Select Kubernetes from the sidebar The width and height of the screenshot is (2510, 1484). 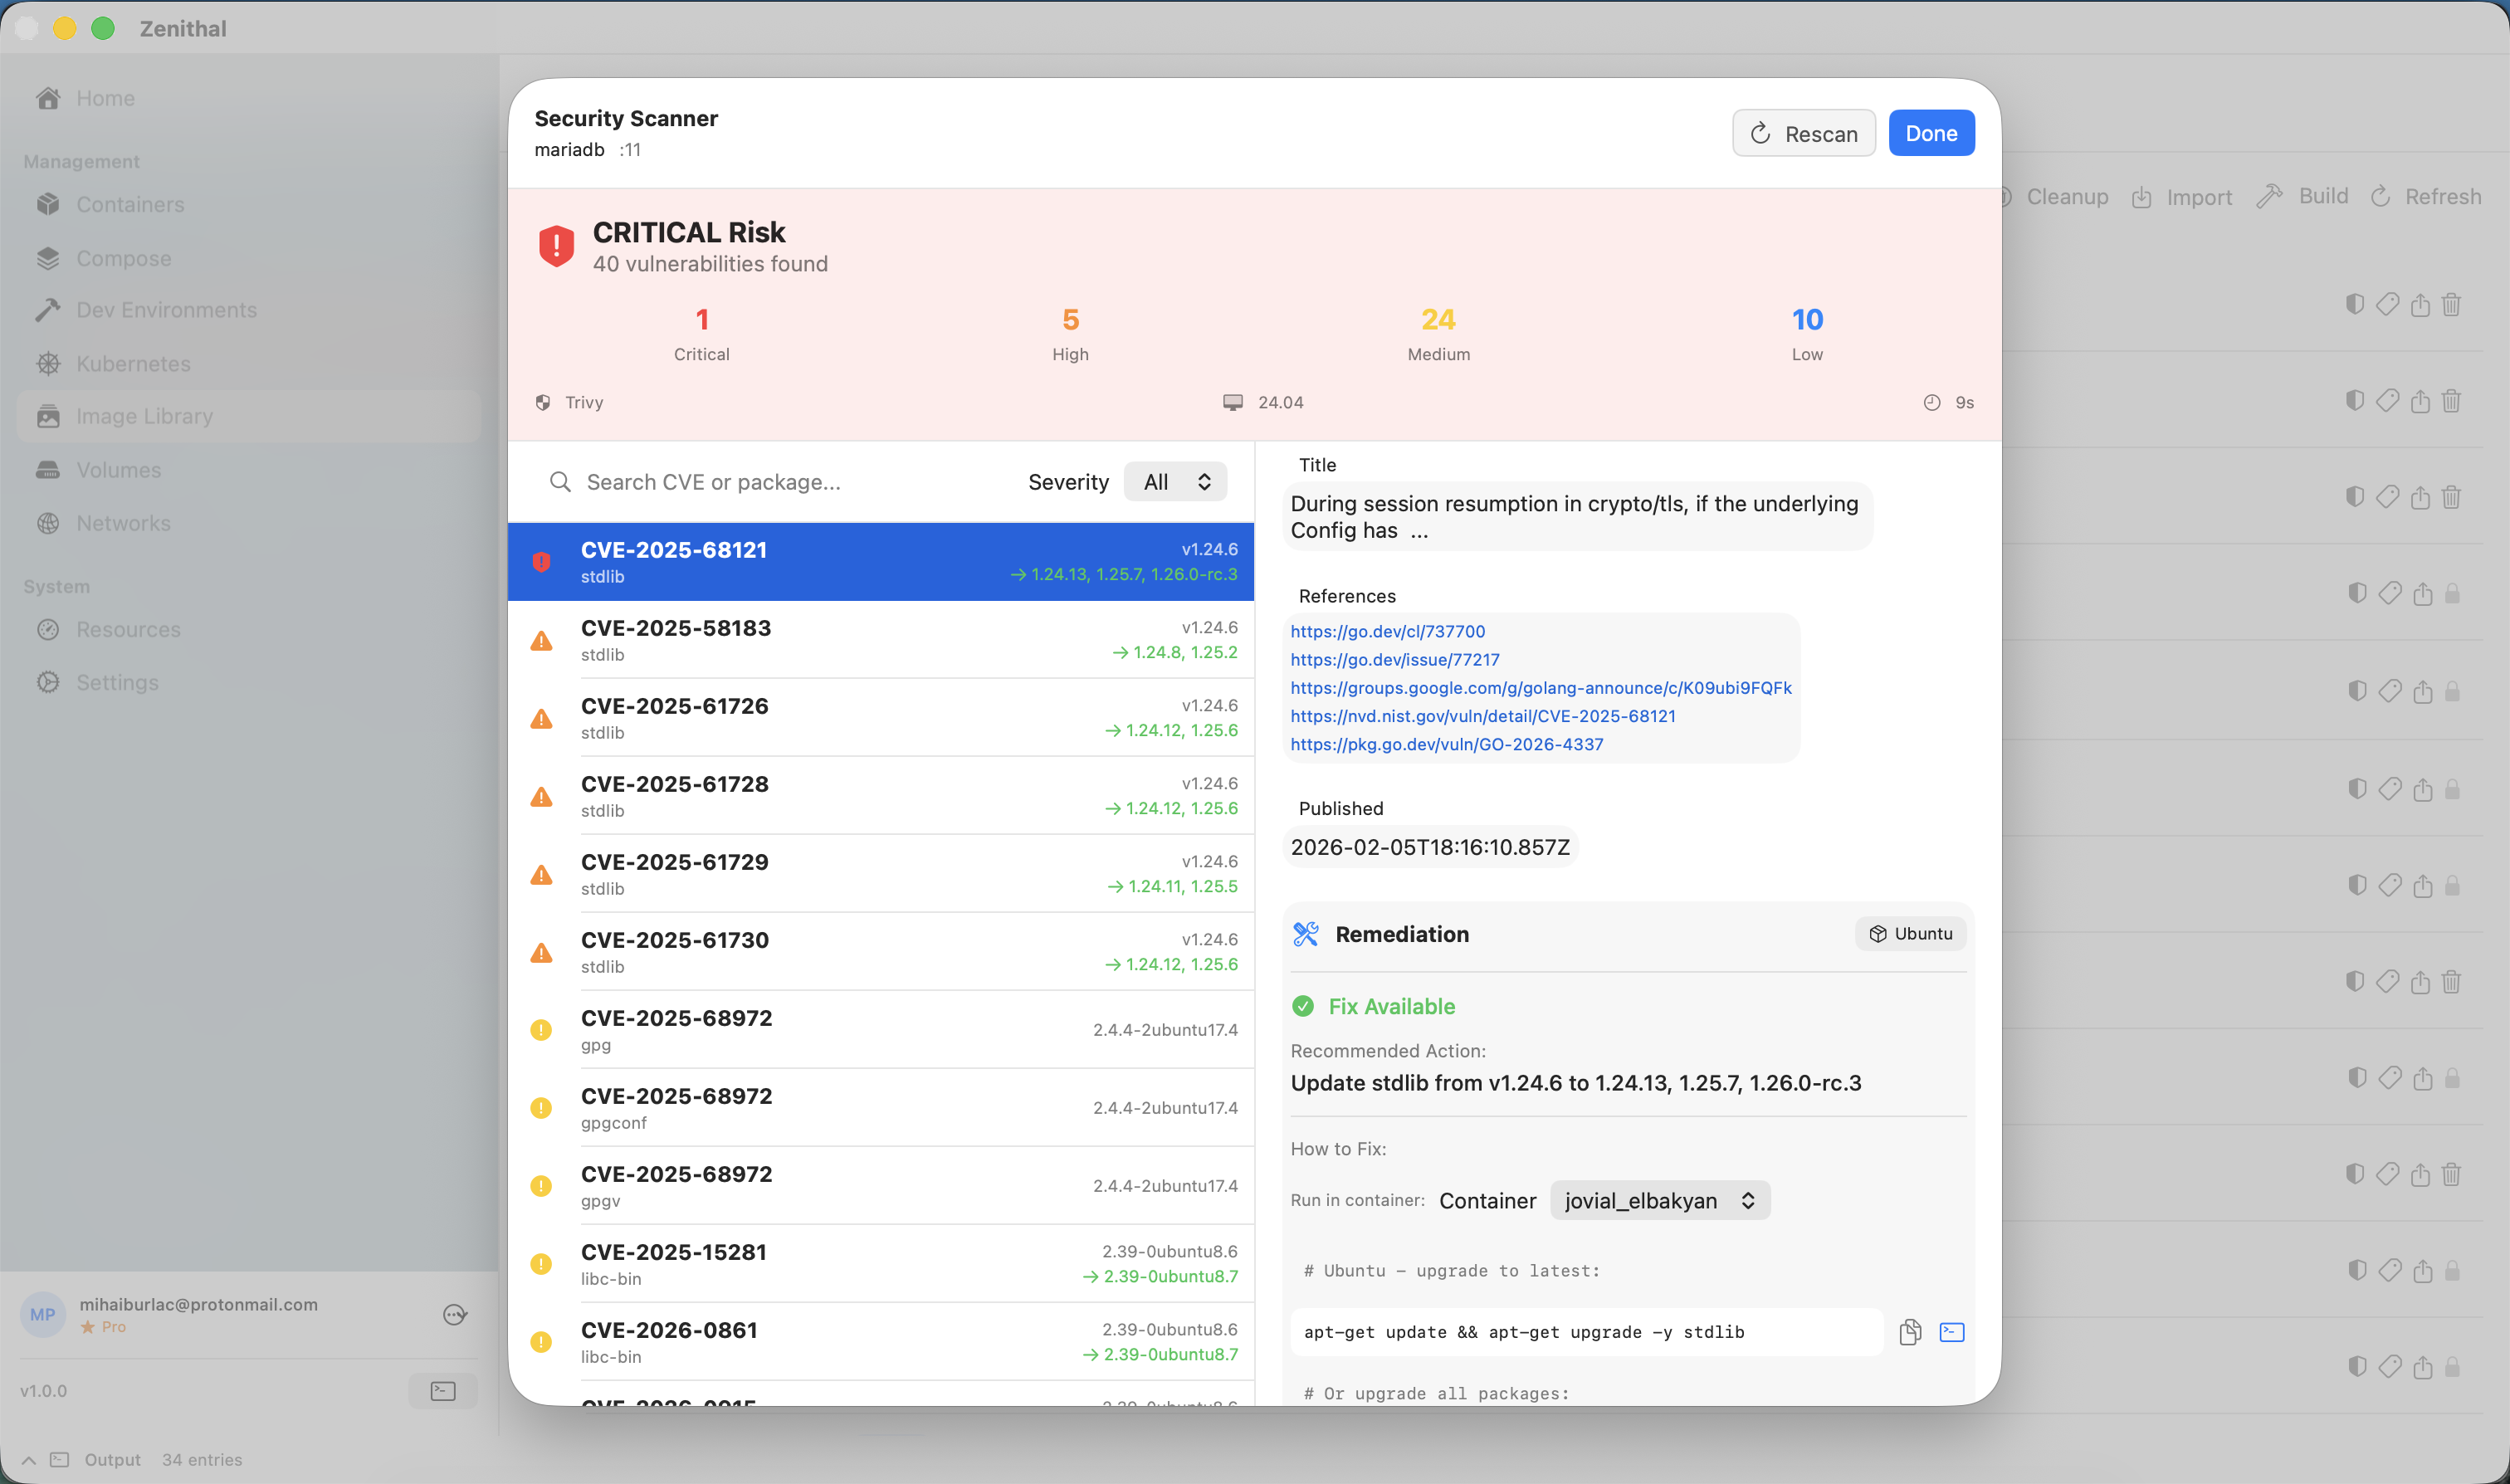(133, 363)
